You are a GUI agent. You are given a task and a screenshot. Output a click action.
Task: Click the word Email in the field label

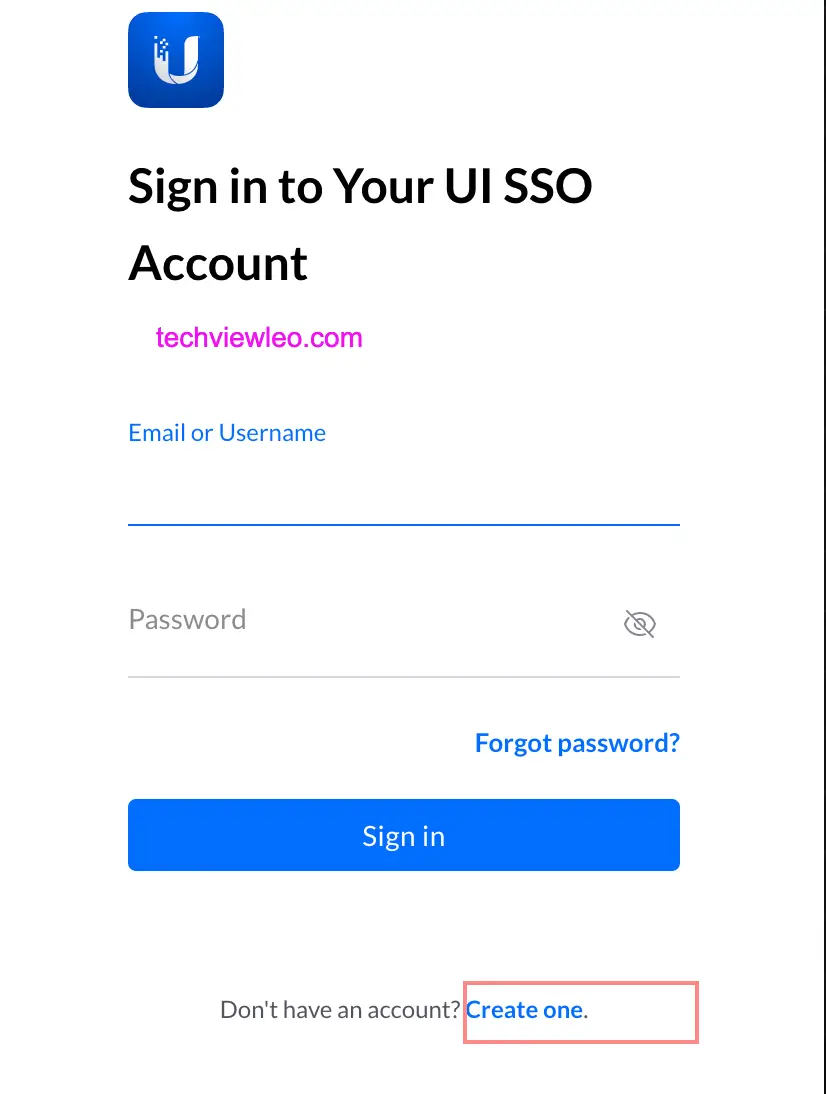pyautogui.click(x=157, y=433)
